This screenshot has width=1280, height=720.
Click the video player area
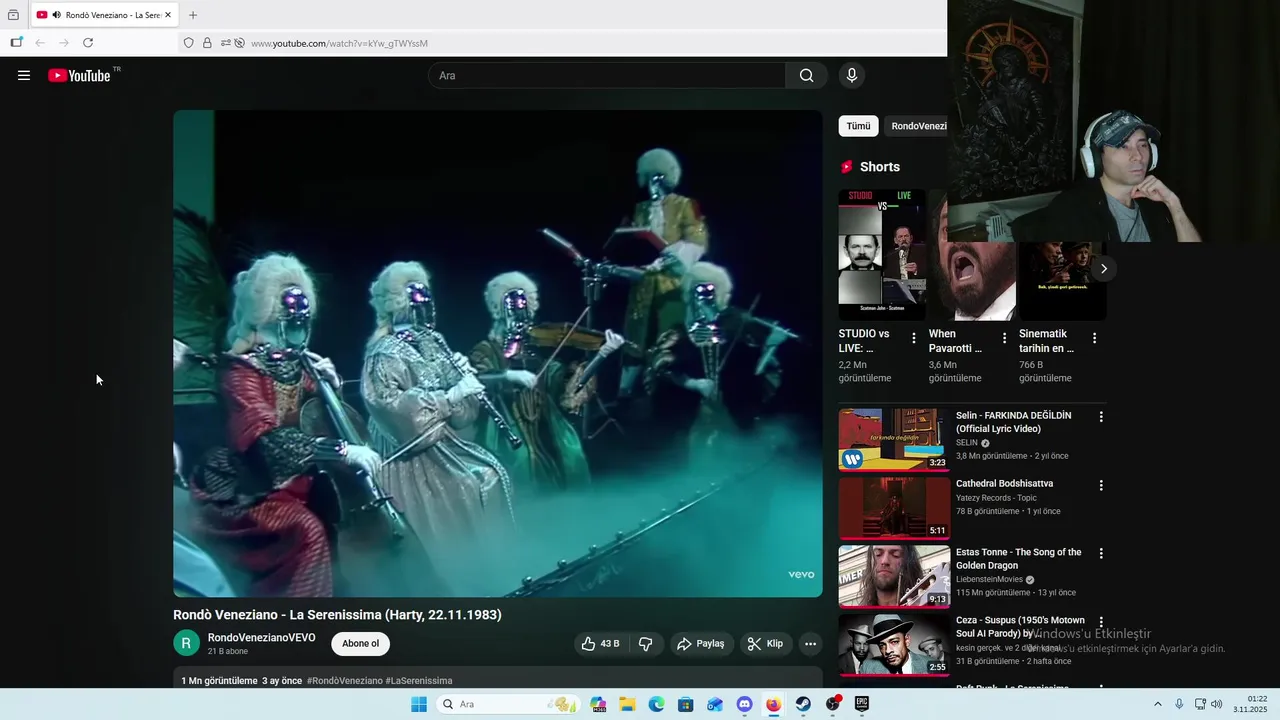pyautogui.click(x=498, y=353)
